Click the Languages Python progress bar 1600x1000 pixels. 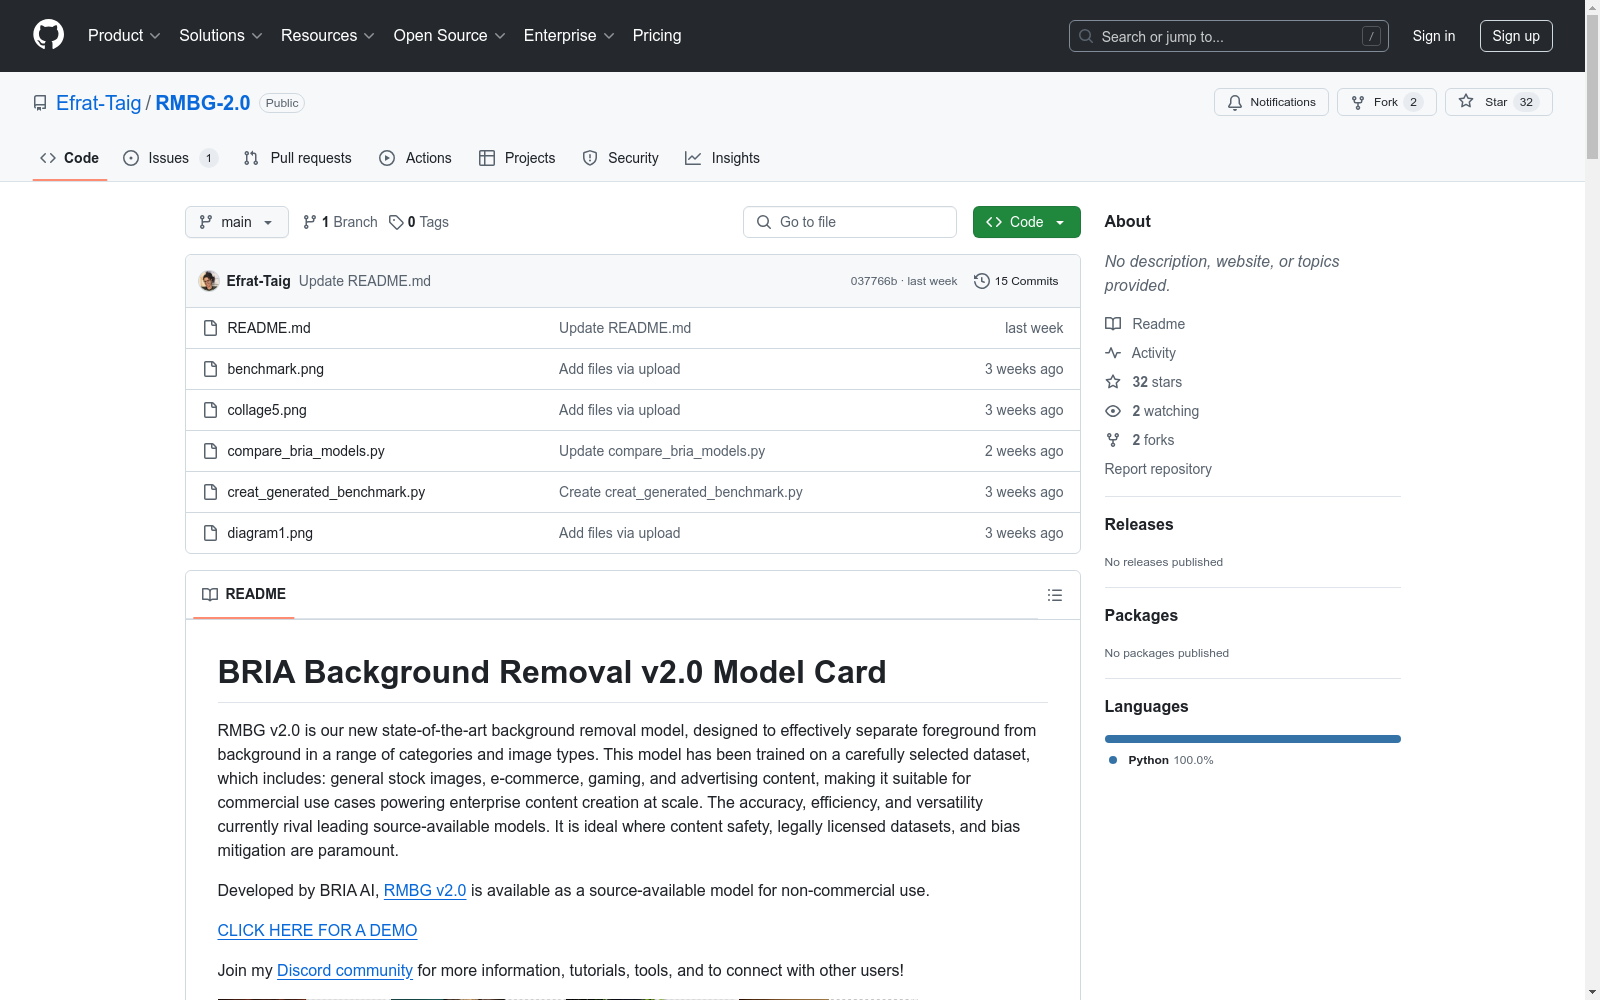point(1253,739)
